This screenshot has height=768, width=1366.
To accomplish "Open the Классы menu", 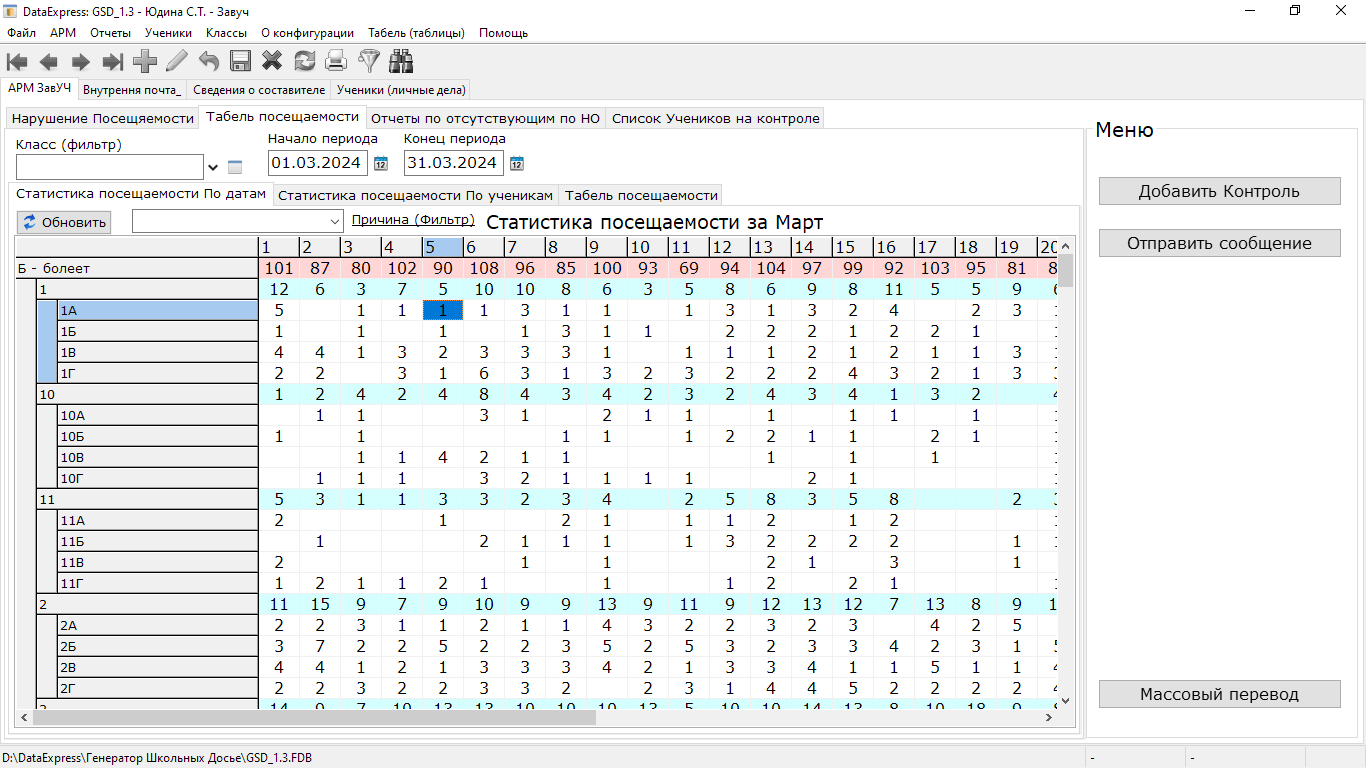I will 226,33.
